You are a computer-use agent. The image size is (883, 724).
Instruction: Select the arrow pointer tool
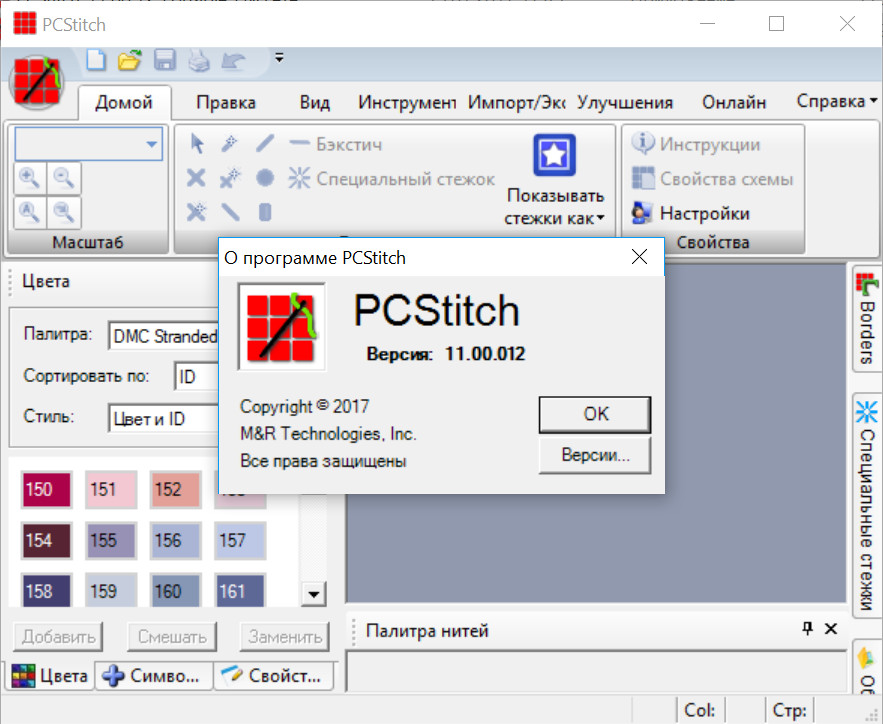pos(197,144)
